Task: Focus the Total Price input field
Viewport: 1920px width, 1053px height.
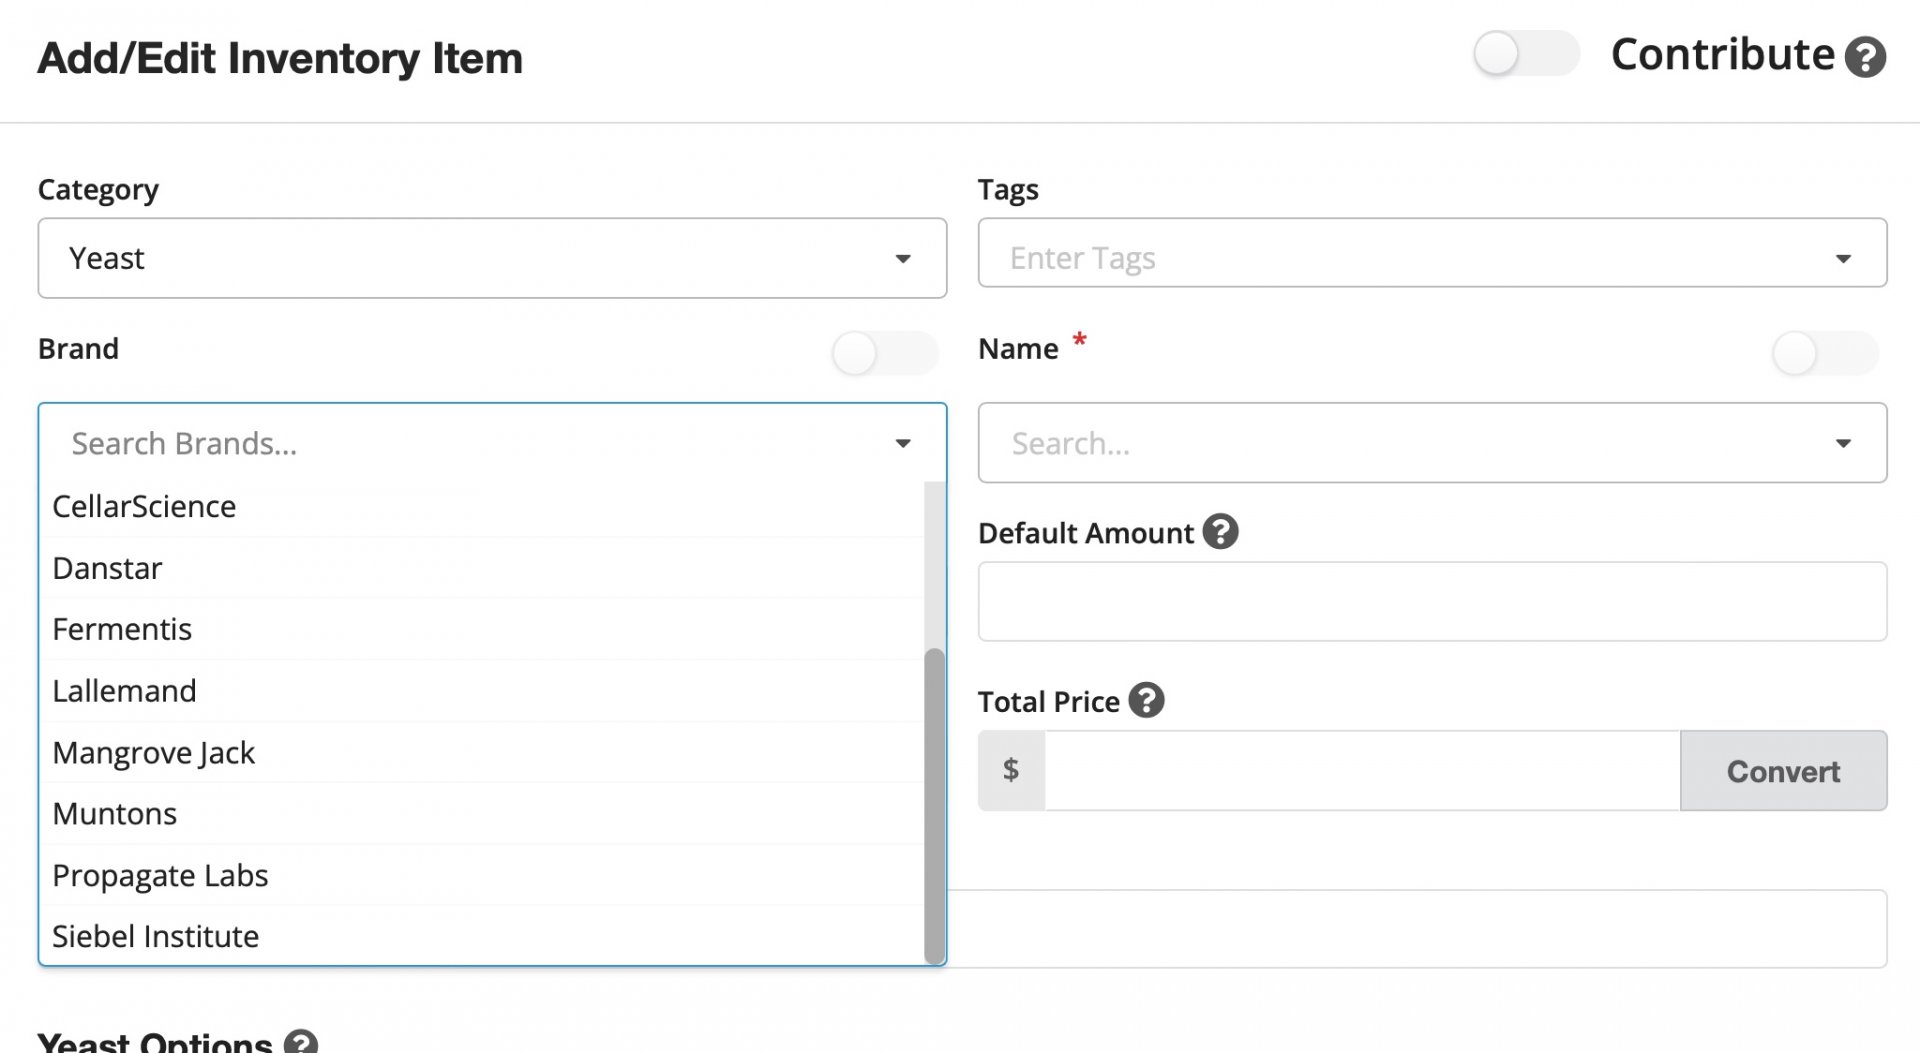Action: click(1362, 771)
